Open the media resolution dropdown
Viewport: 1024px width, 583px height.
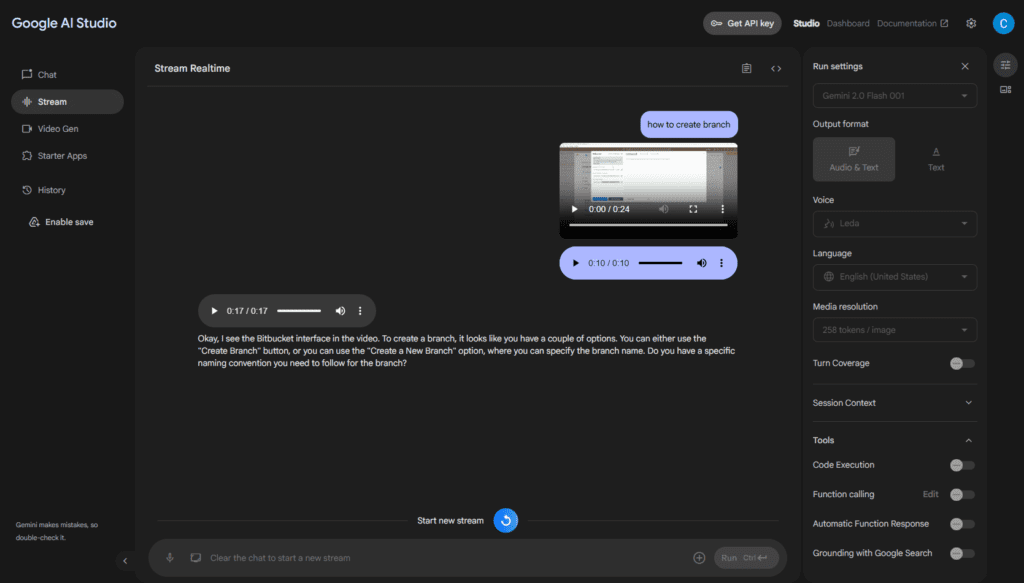[x=895, y=330]
